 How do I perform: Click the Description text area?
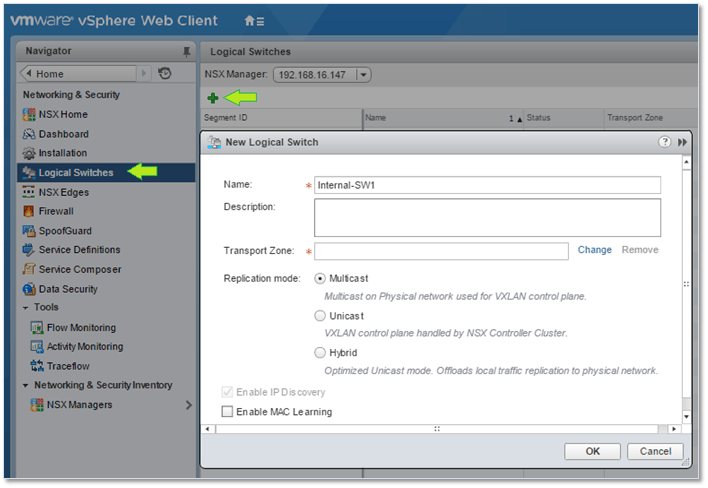487,218
